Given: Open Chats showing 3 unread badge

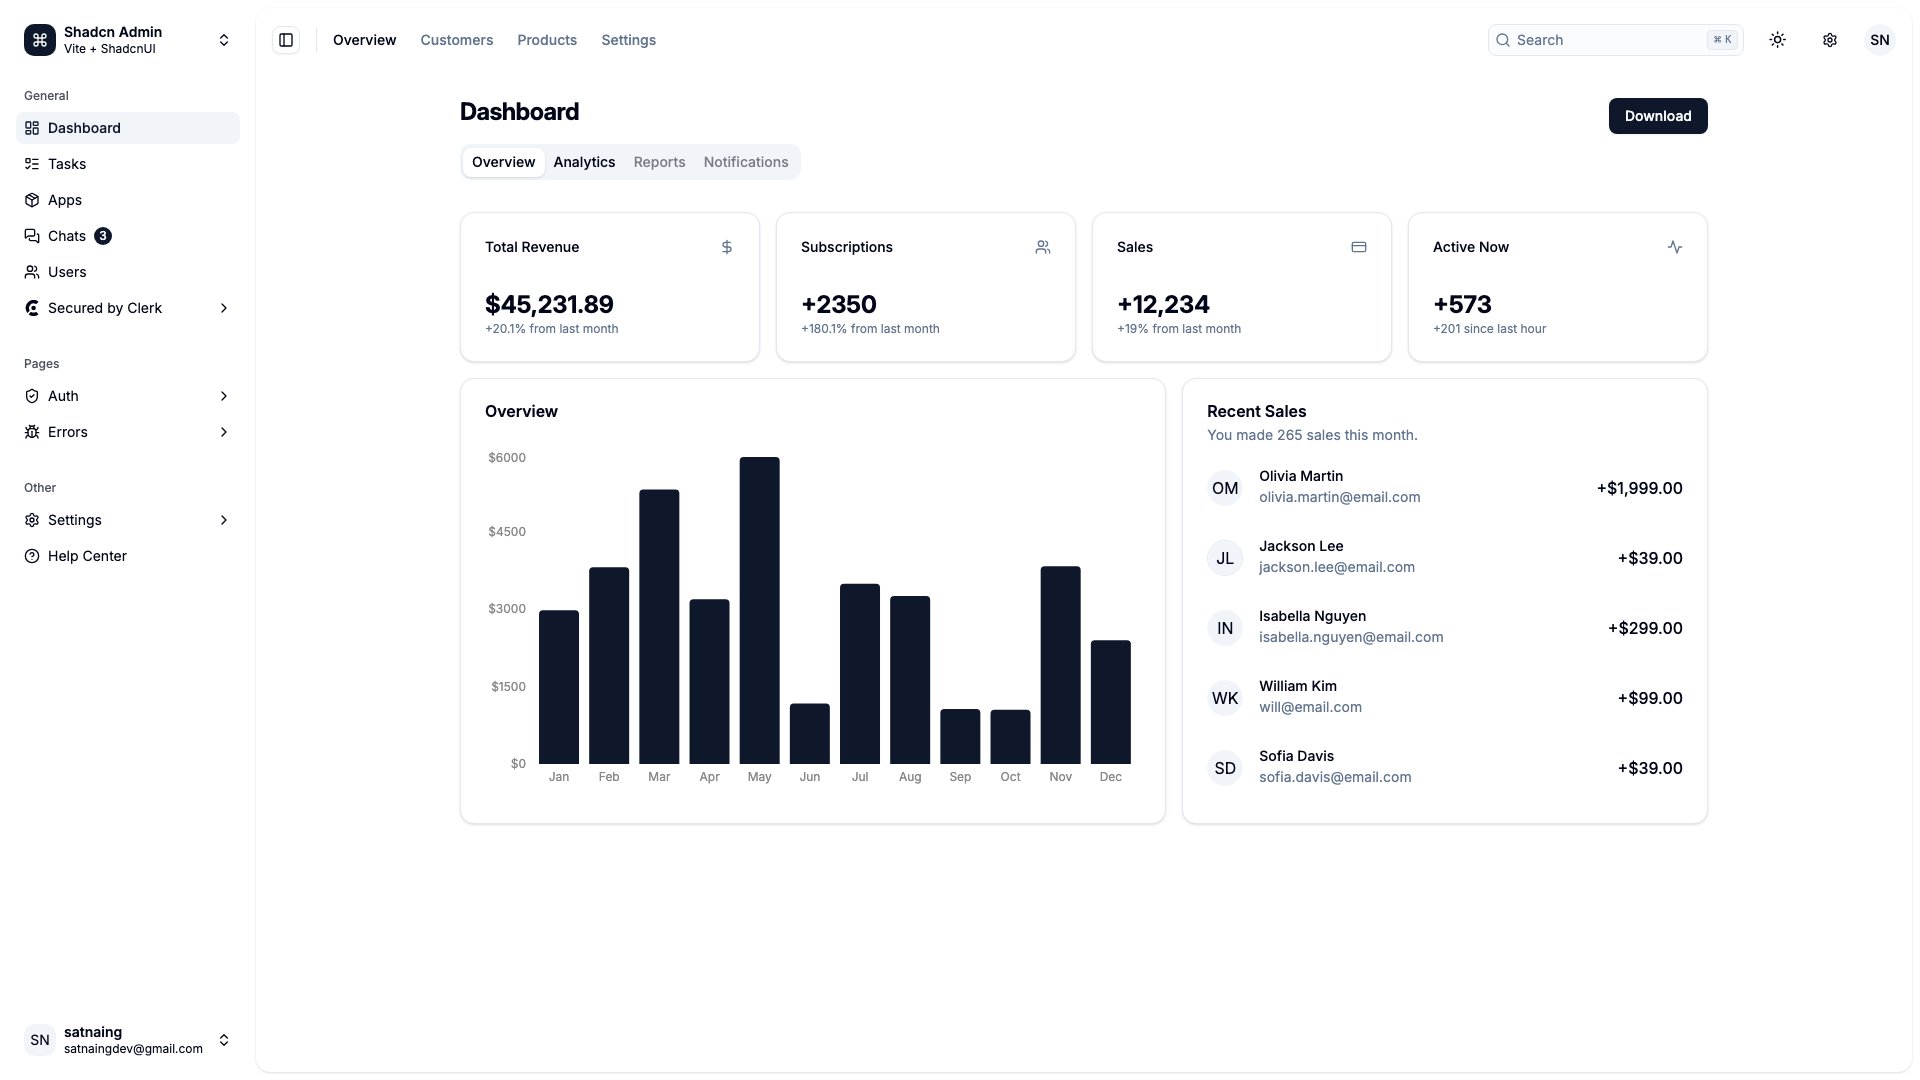Looking at the screenshot, I should tap(68, 236).
